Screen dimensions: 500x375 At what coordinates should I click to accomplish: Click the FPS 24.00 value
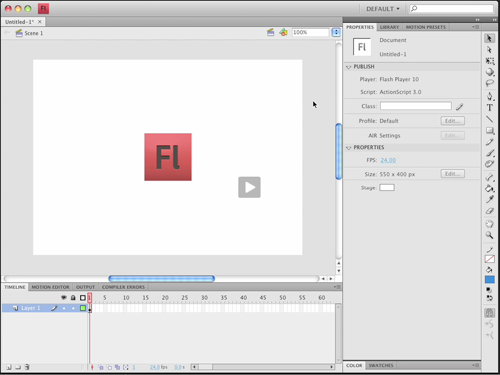point(388,160)
